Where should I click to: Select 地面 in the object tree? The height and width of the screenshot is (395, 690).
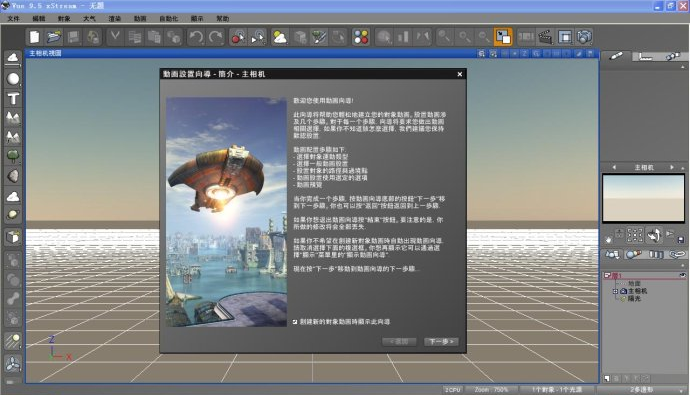coord(634,284)
